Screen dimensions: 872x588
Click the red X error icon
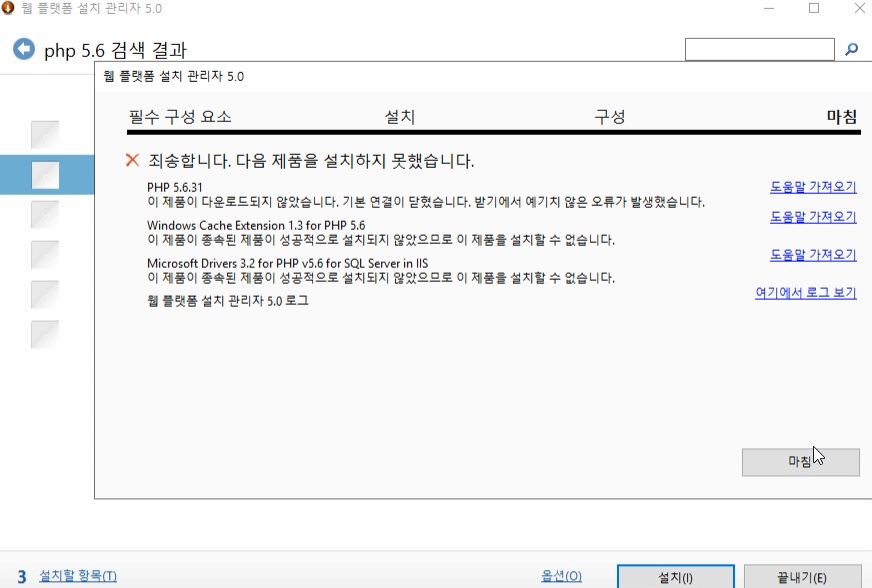(132, 160)
